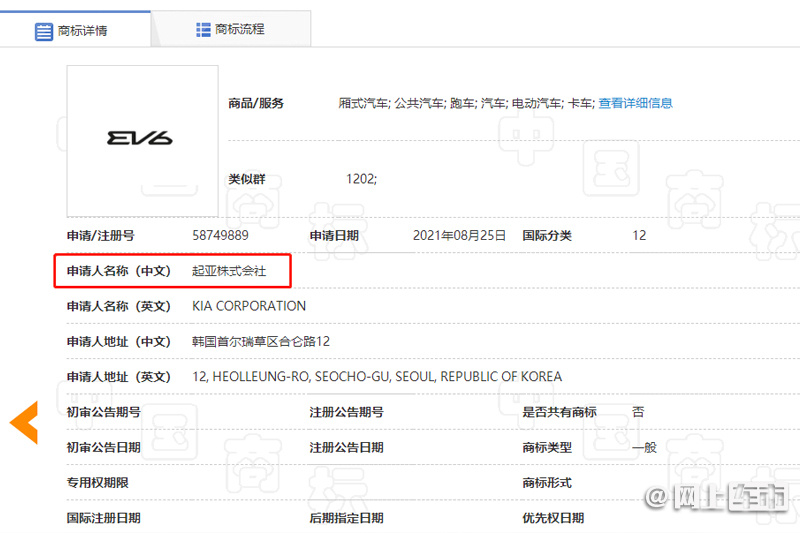Click the application number 58749889
The height and width of the screenshot is (533, 800).
220,236
